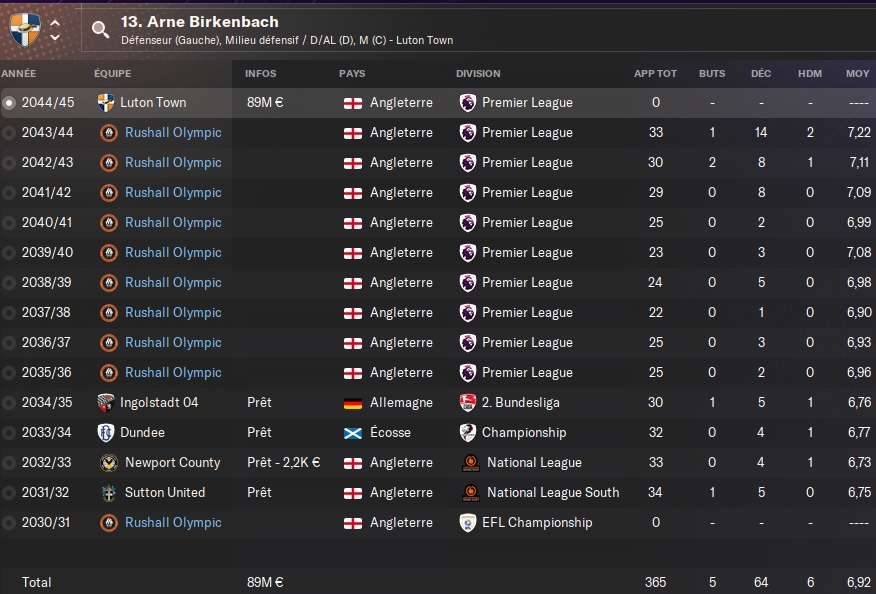Open Rushall Olympic link in 2030/31 row

coord(173,522)
